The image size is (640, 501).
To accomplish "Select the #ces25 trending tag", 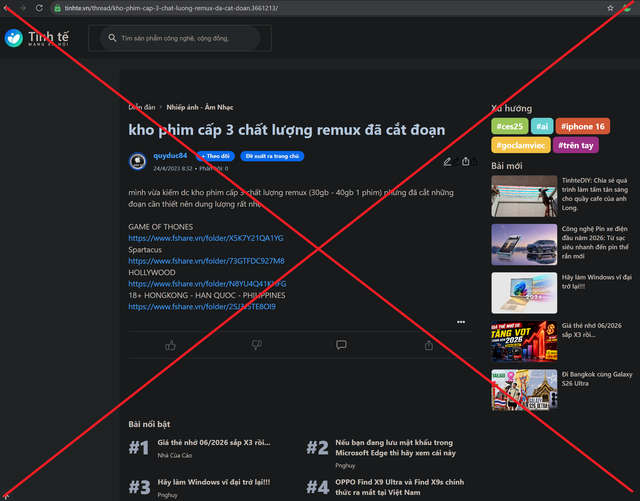I will pos(510,126).
